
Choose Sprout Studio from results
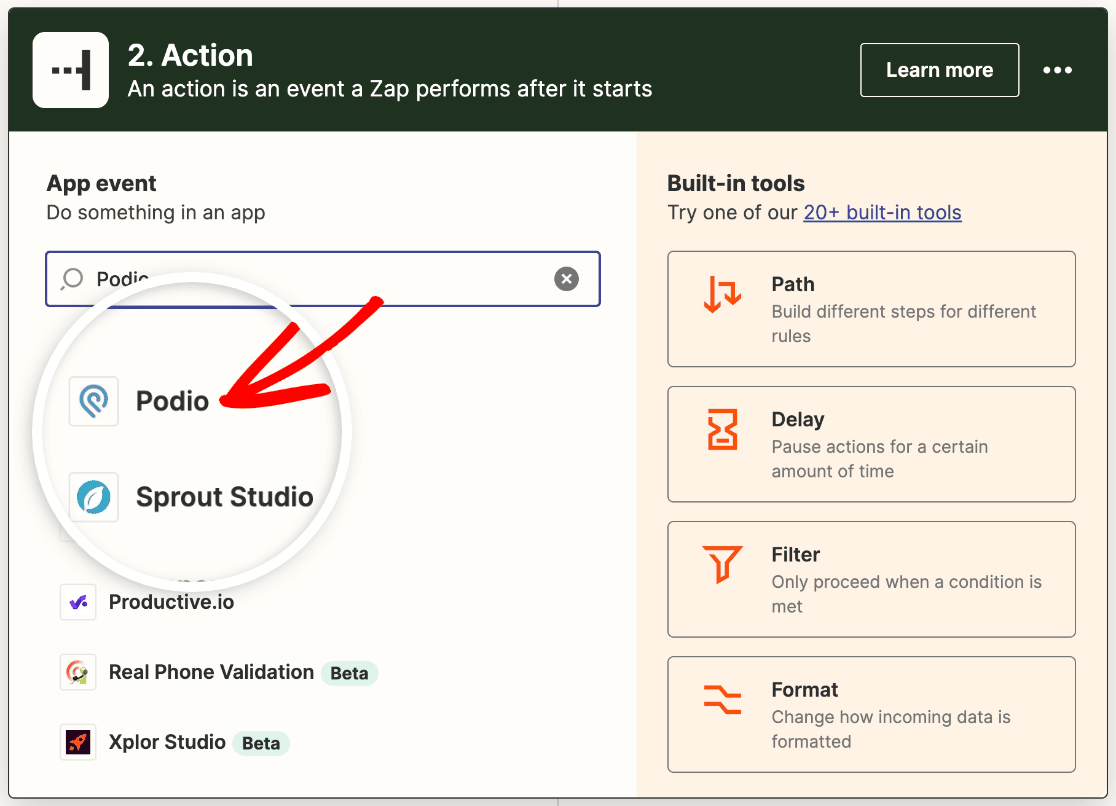click(x=224, y=497)
